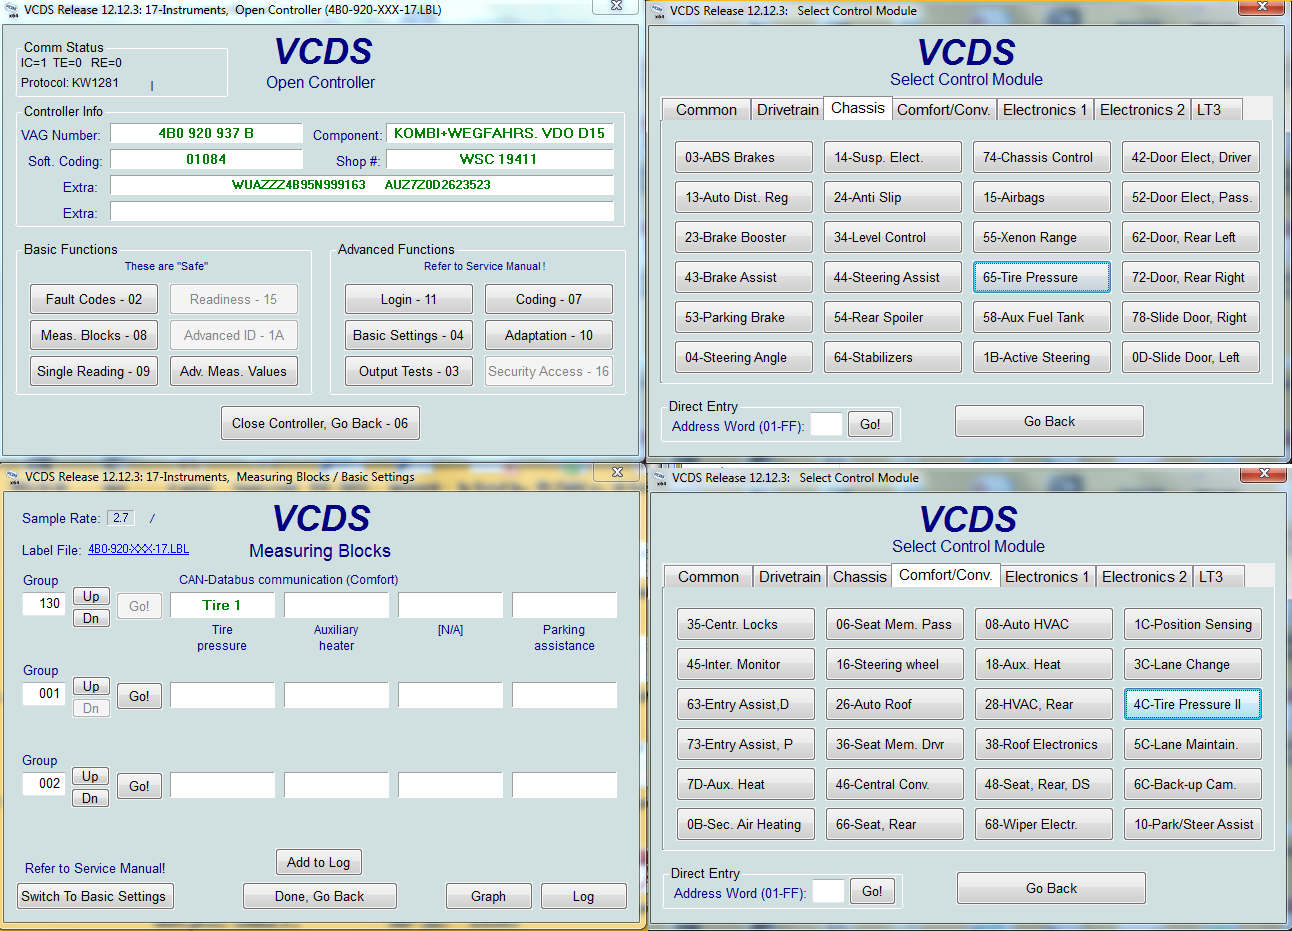Click VCDS icon in Measuring Blocks title bar
The image size is (1292, 931).
coord(12,477)
